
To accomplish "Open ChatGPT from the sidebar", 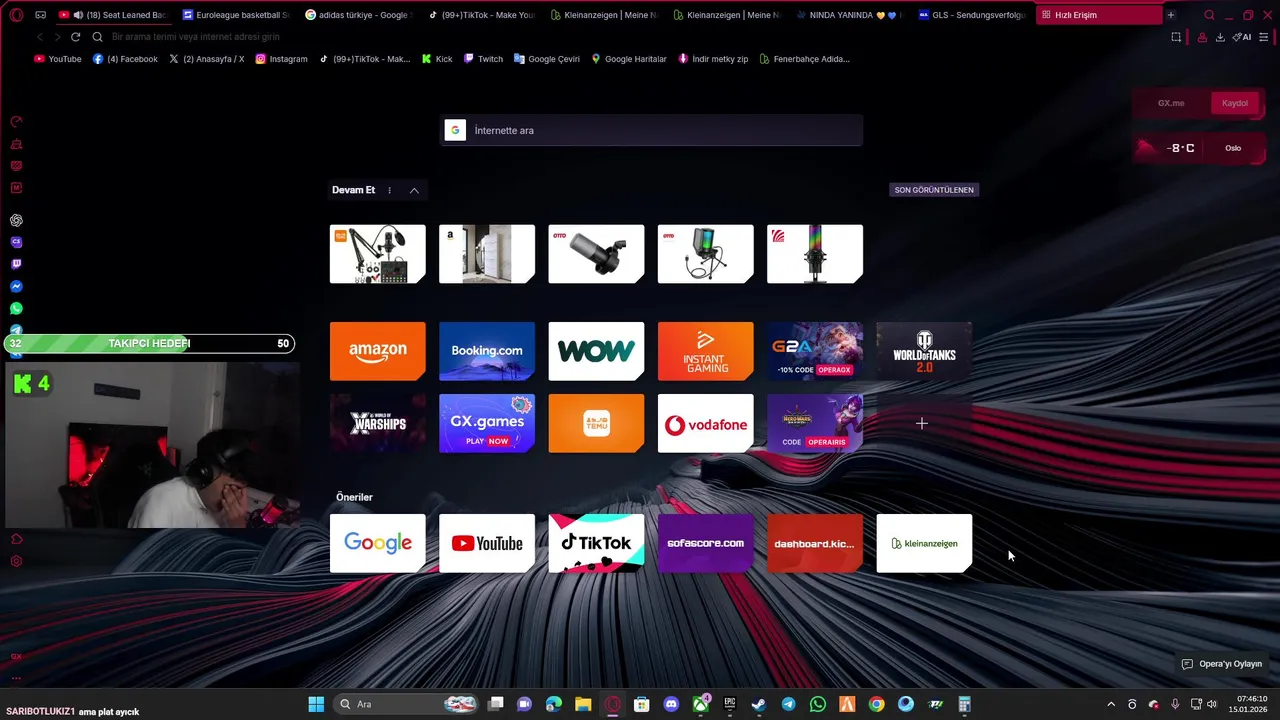I will [x=16, y=220].
